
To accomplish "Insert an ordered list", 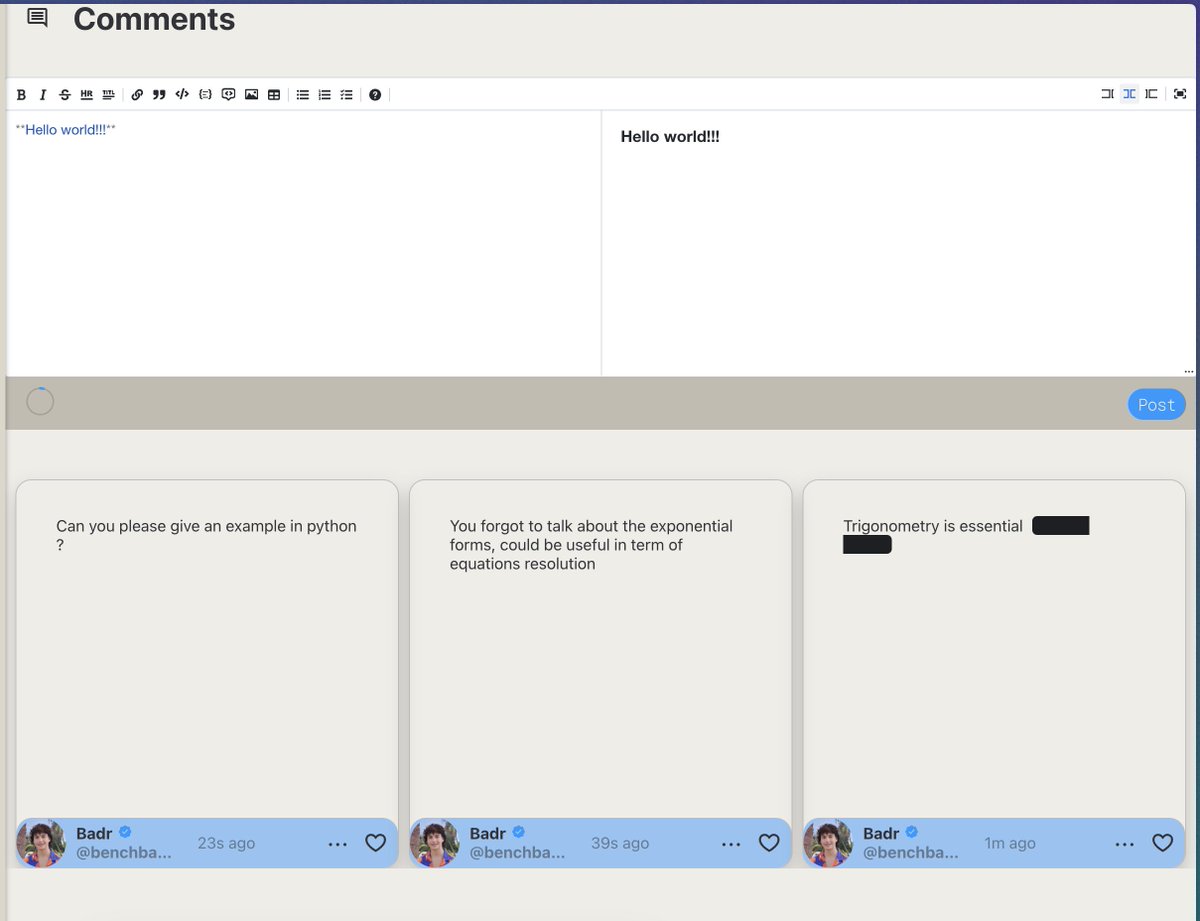I will click(324, 94).
